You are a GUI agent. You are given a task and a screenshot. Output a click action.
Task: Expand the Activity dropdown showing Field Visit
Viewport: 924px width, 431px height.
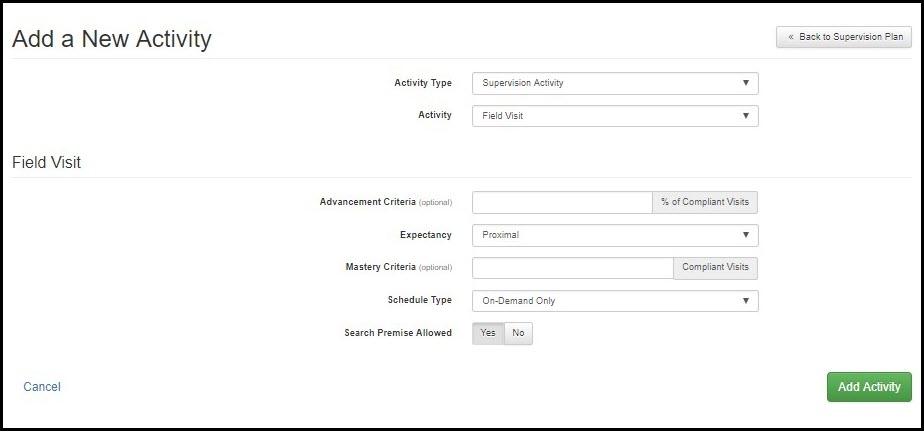614,116
